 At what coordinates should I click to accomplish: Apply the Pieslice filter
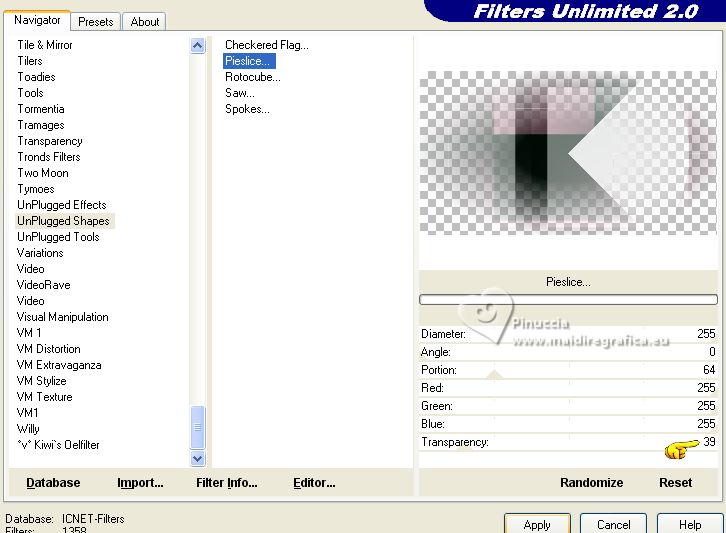click(537, 524)
